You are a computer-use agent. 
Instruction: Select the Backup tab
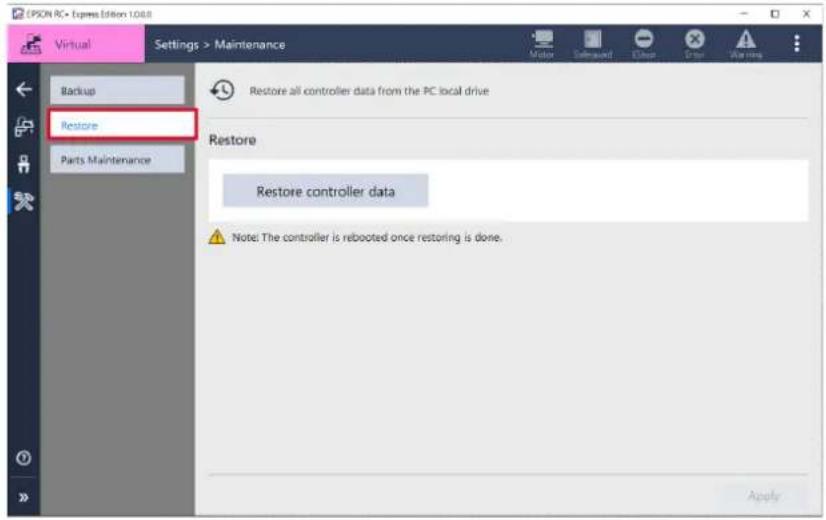pyautogui.click(x=117, y=91)
